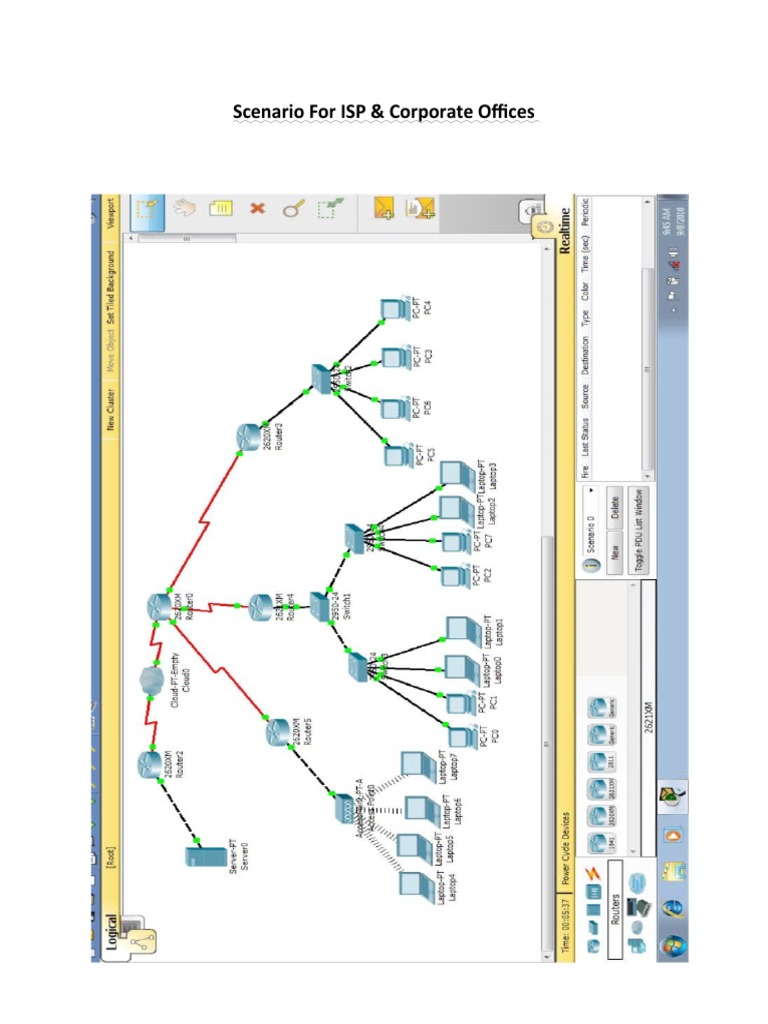Click the Server0 server icon
Image resolution: width=768 pixels, height=1024 pixels.
(206, 857)
